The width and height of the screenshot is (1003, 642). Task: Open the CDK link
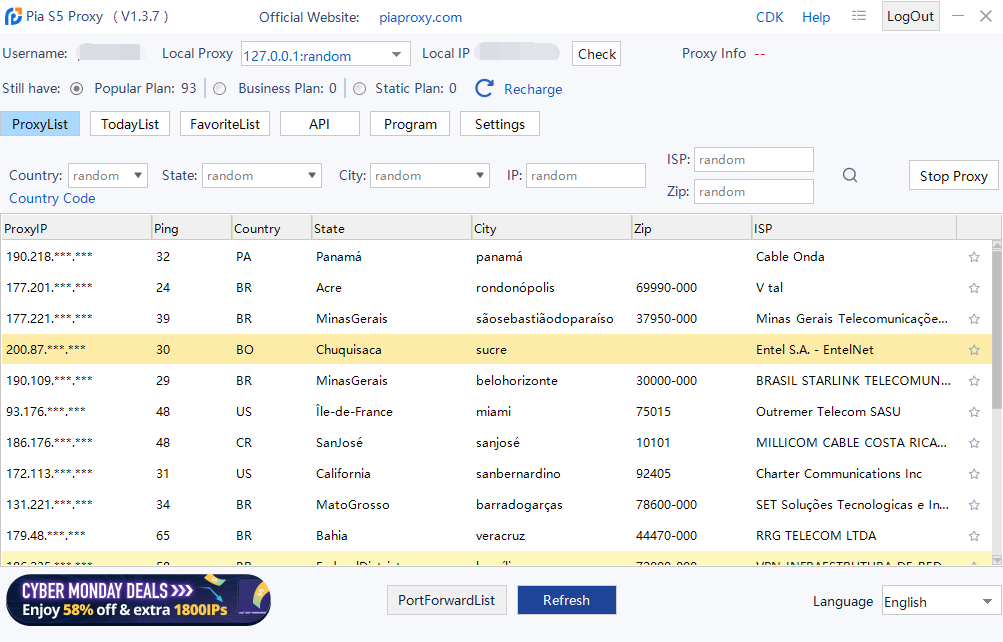770,17
